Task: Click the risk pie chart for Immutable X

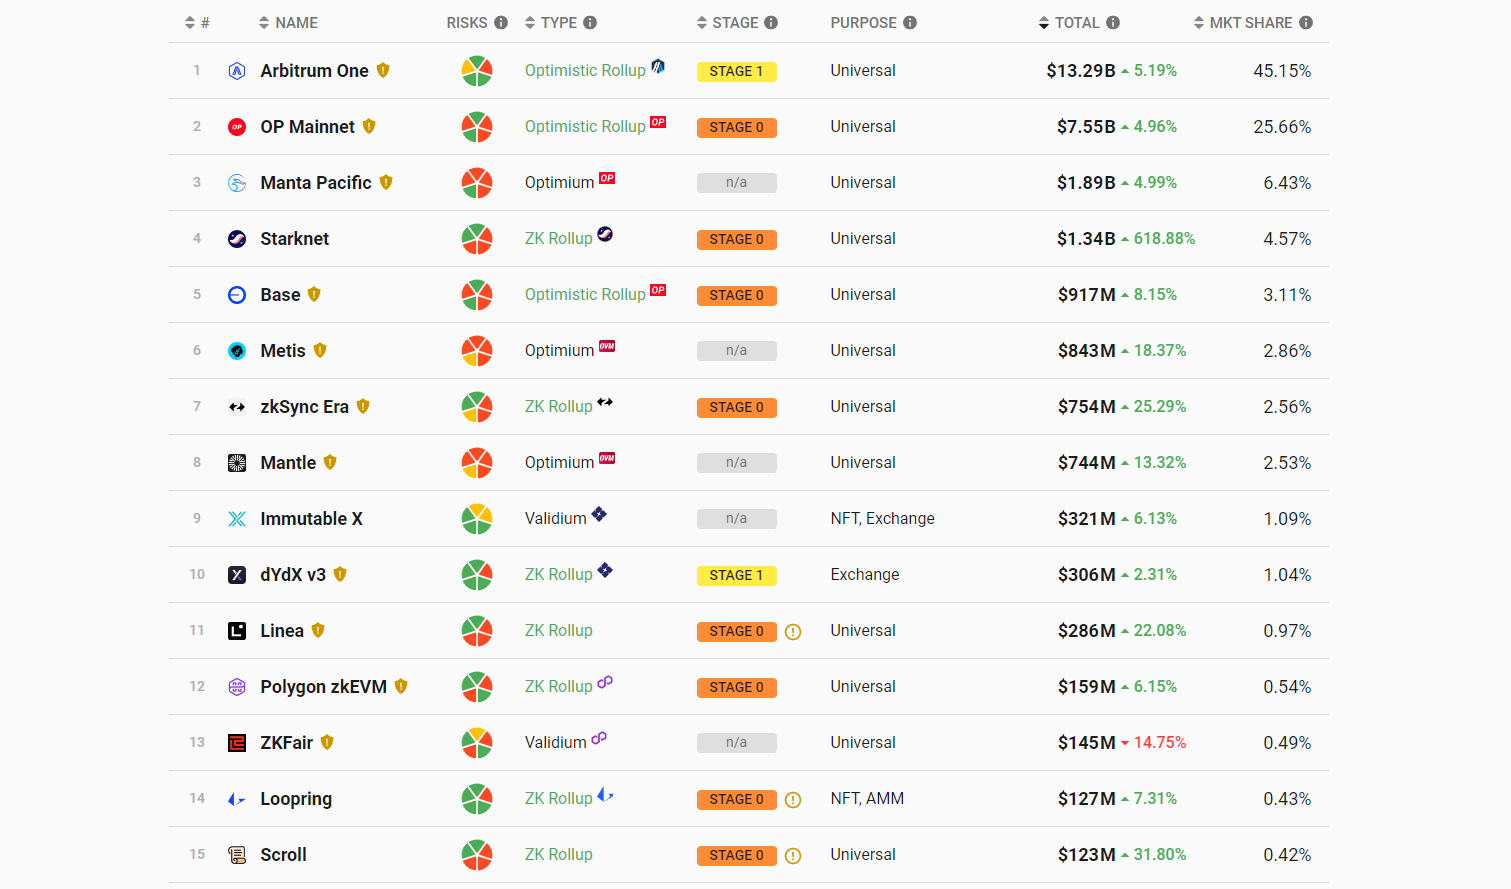Action: (x=477, y=519)
